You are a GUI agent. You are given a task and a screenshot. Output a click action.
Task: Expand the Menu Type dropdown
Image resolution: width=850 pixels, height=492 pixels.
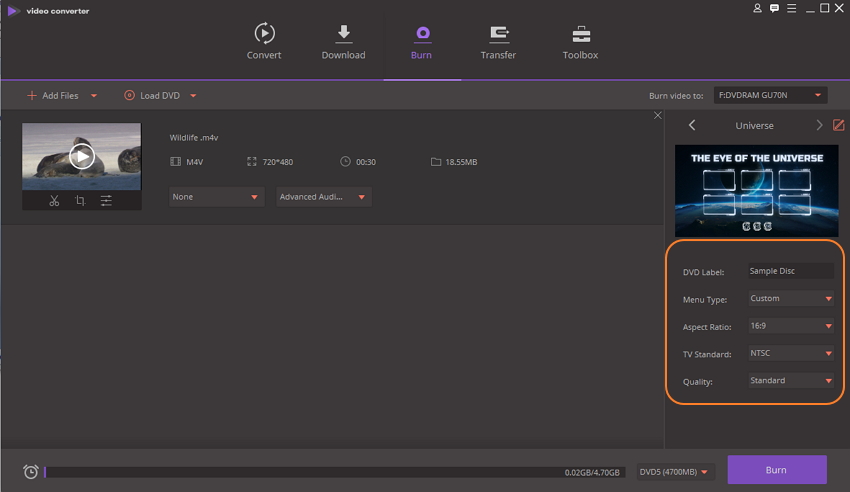pos(790,298)
